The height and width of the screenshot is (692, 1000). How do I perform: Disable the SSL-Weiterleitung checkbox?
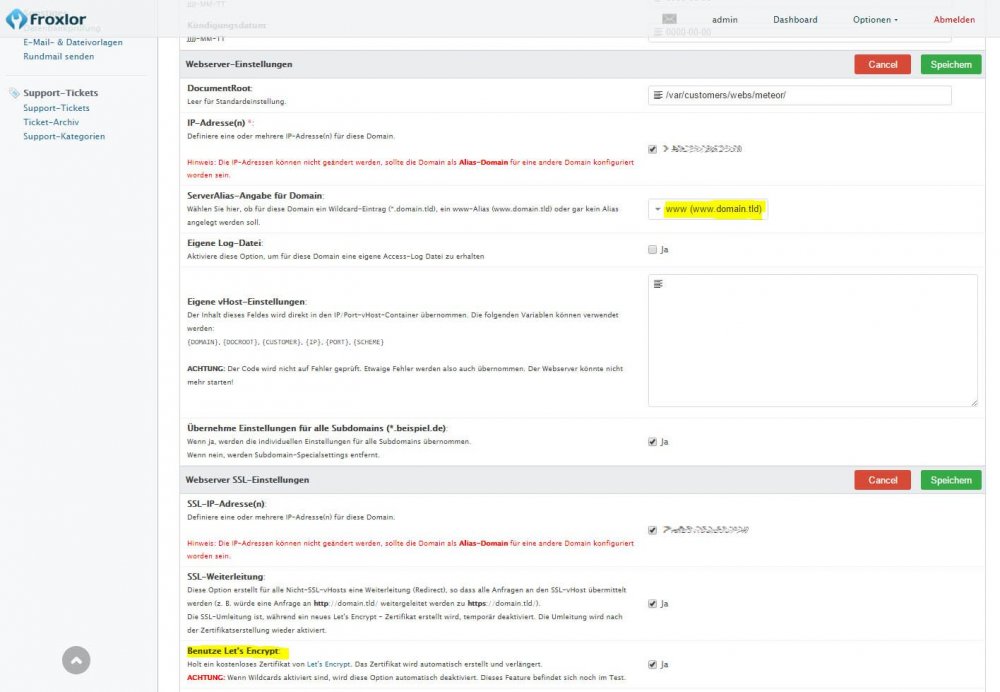[652, 603]
